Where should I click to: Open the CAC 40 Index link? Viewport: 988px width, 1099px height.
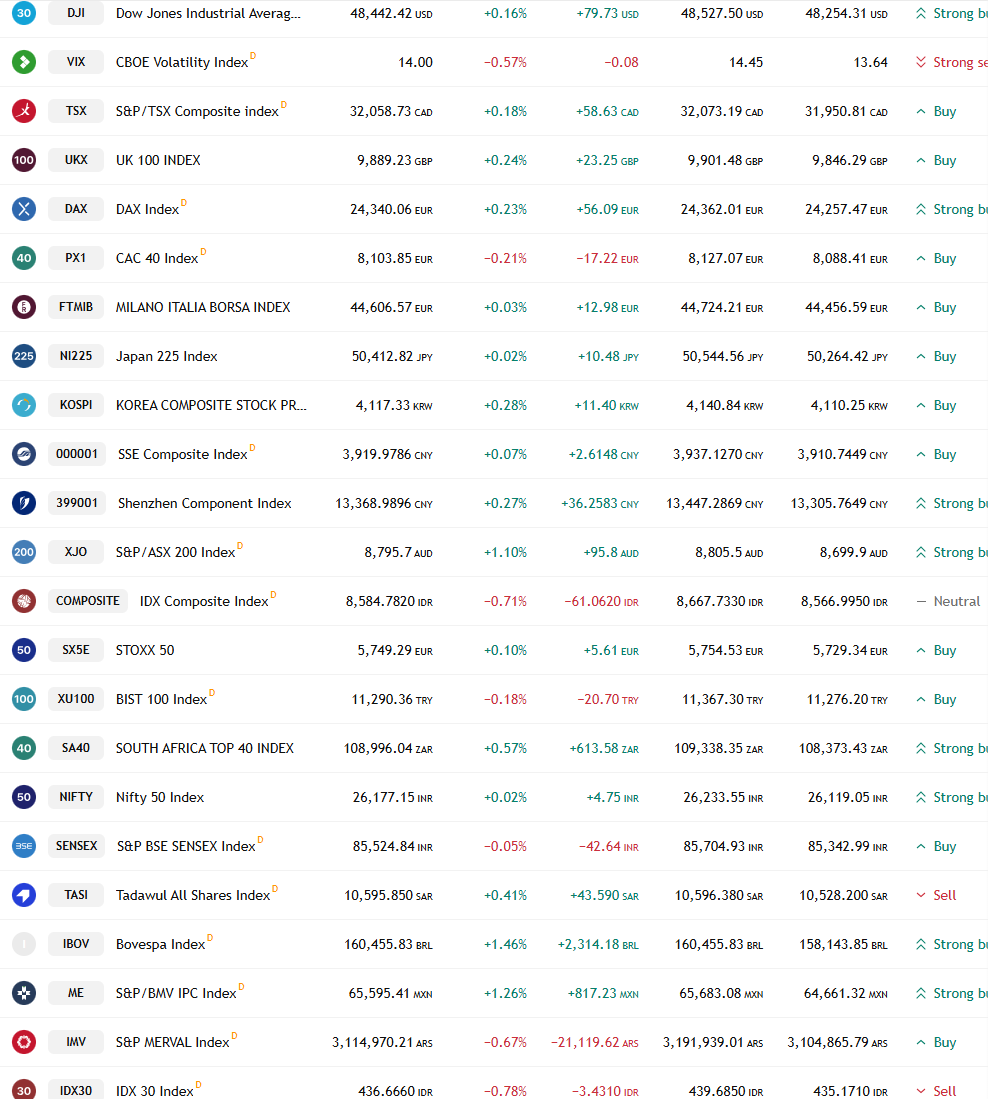(157, 259)
